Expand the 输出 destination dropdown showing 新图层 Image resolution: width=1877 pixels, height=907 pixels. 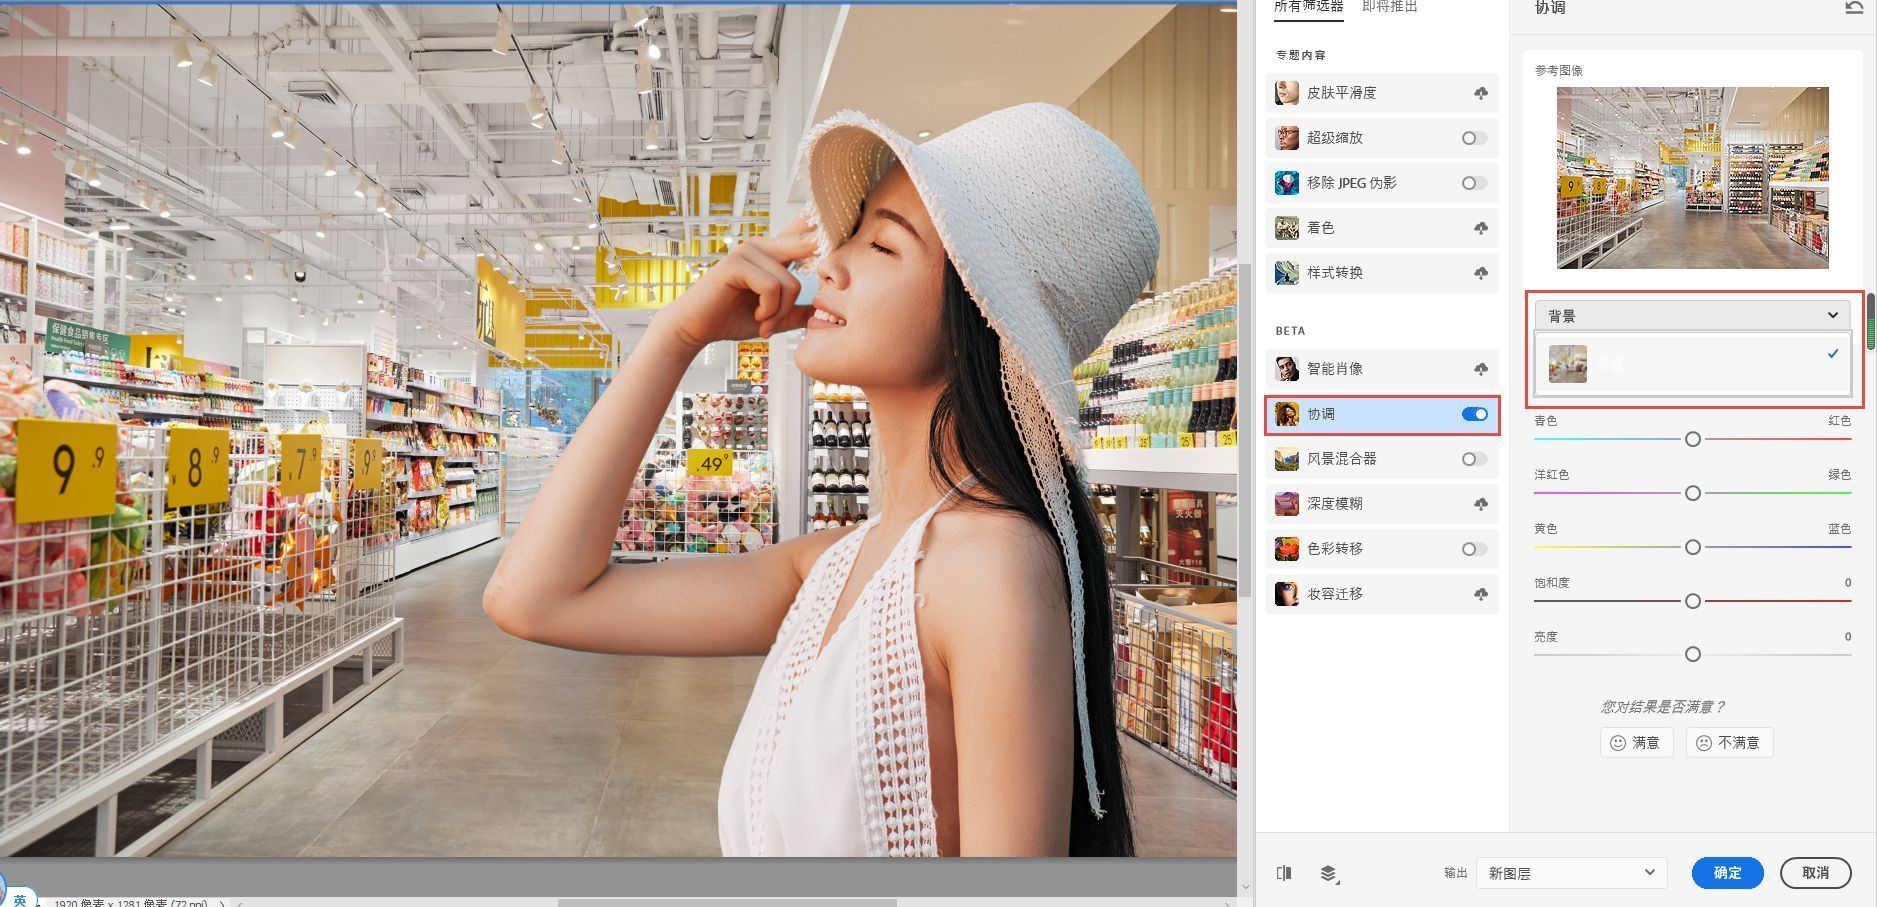[1570, 872]
